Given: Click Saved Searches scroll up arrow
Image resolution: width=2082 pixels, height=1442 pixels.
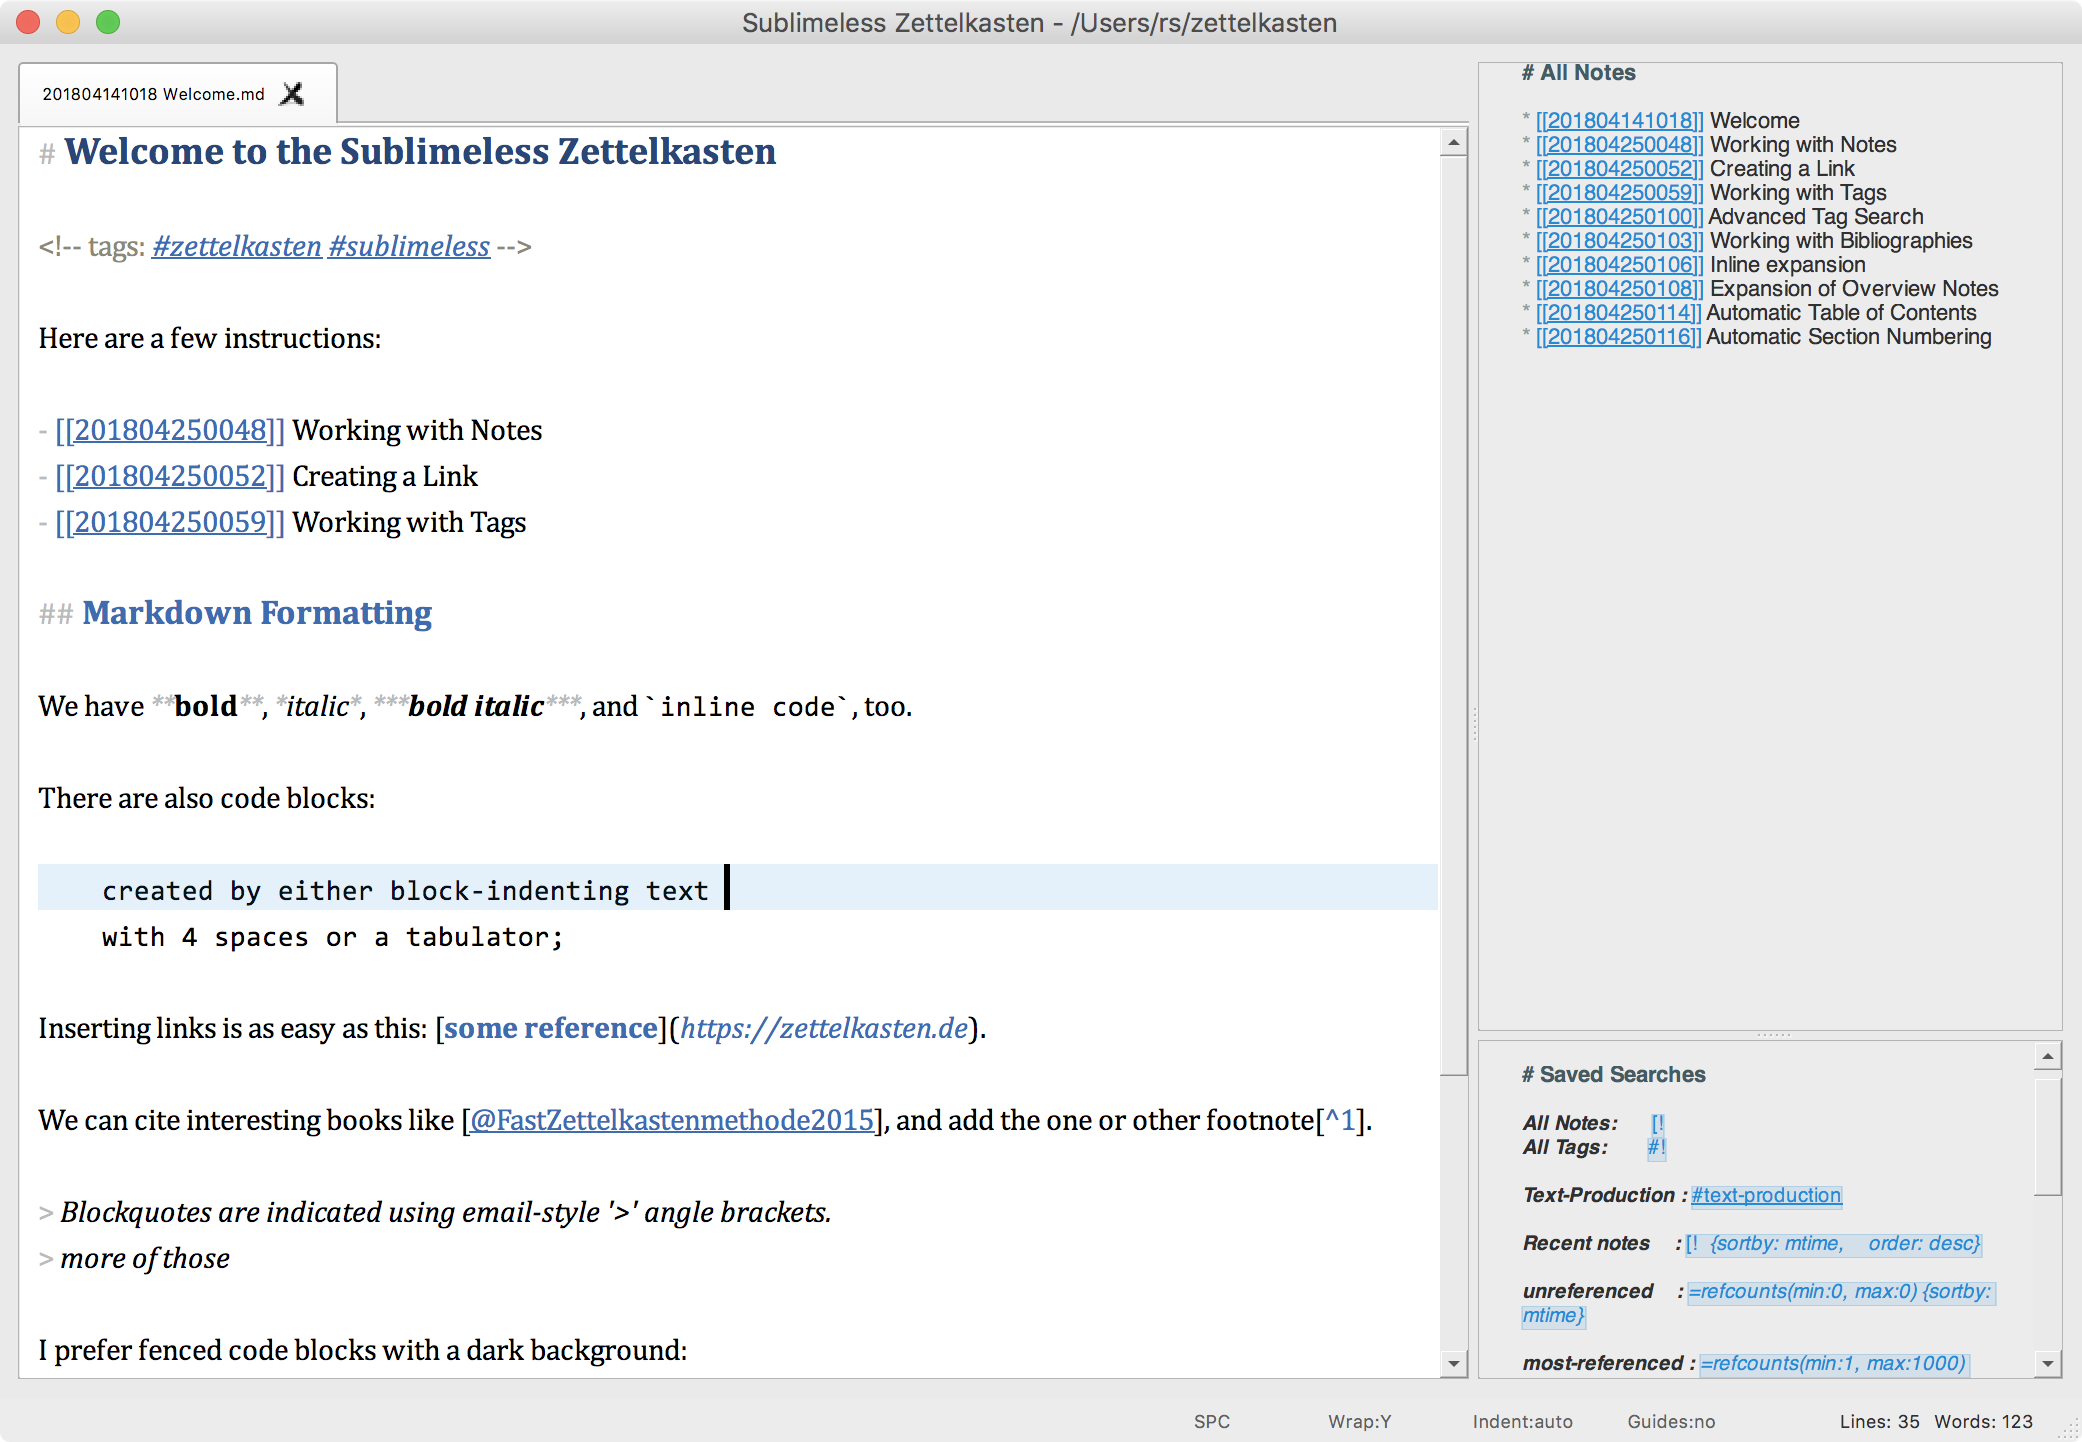Looking at the screenshot, I should pyautogui.click(x=2047, y=1057).
